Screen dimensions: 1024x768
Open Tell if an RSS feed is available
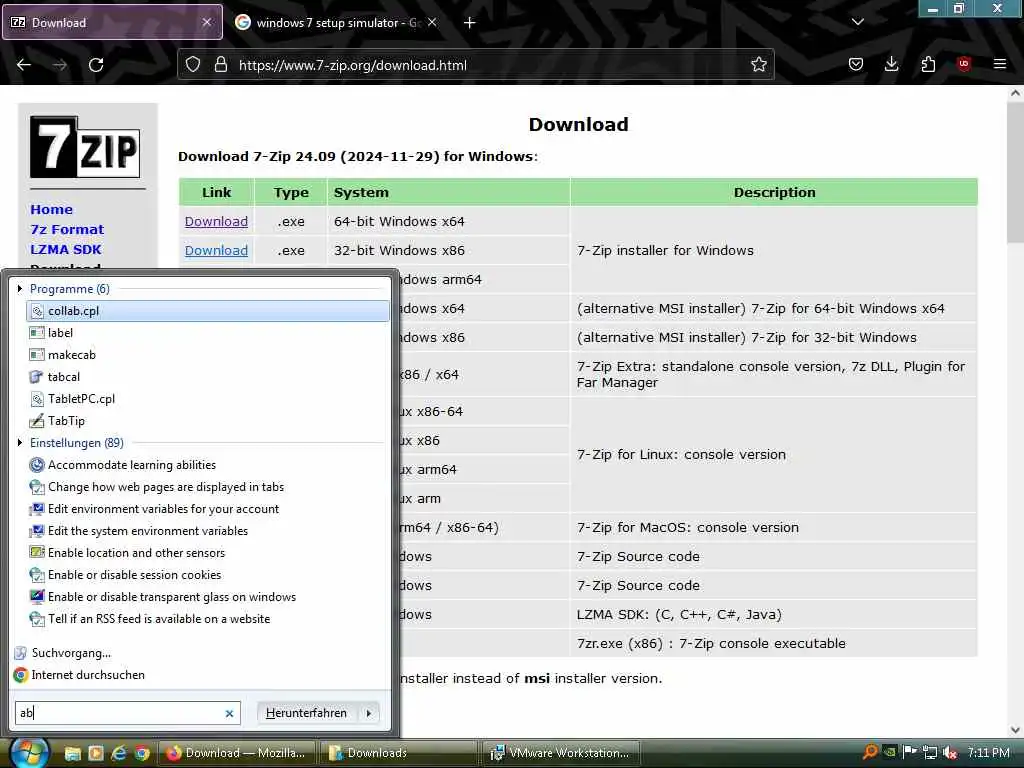208,619
